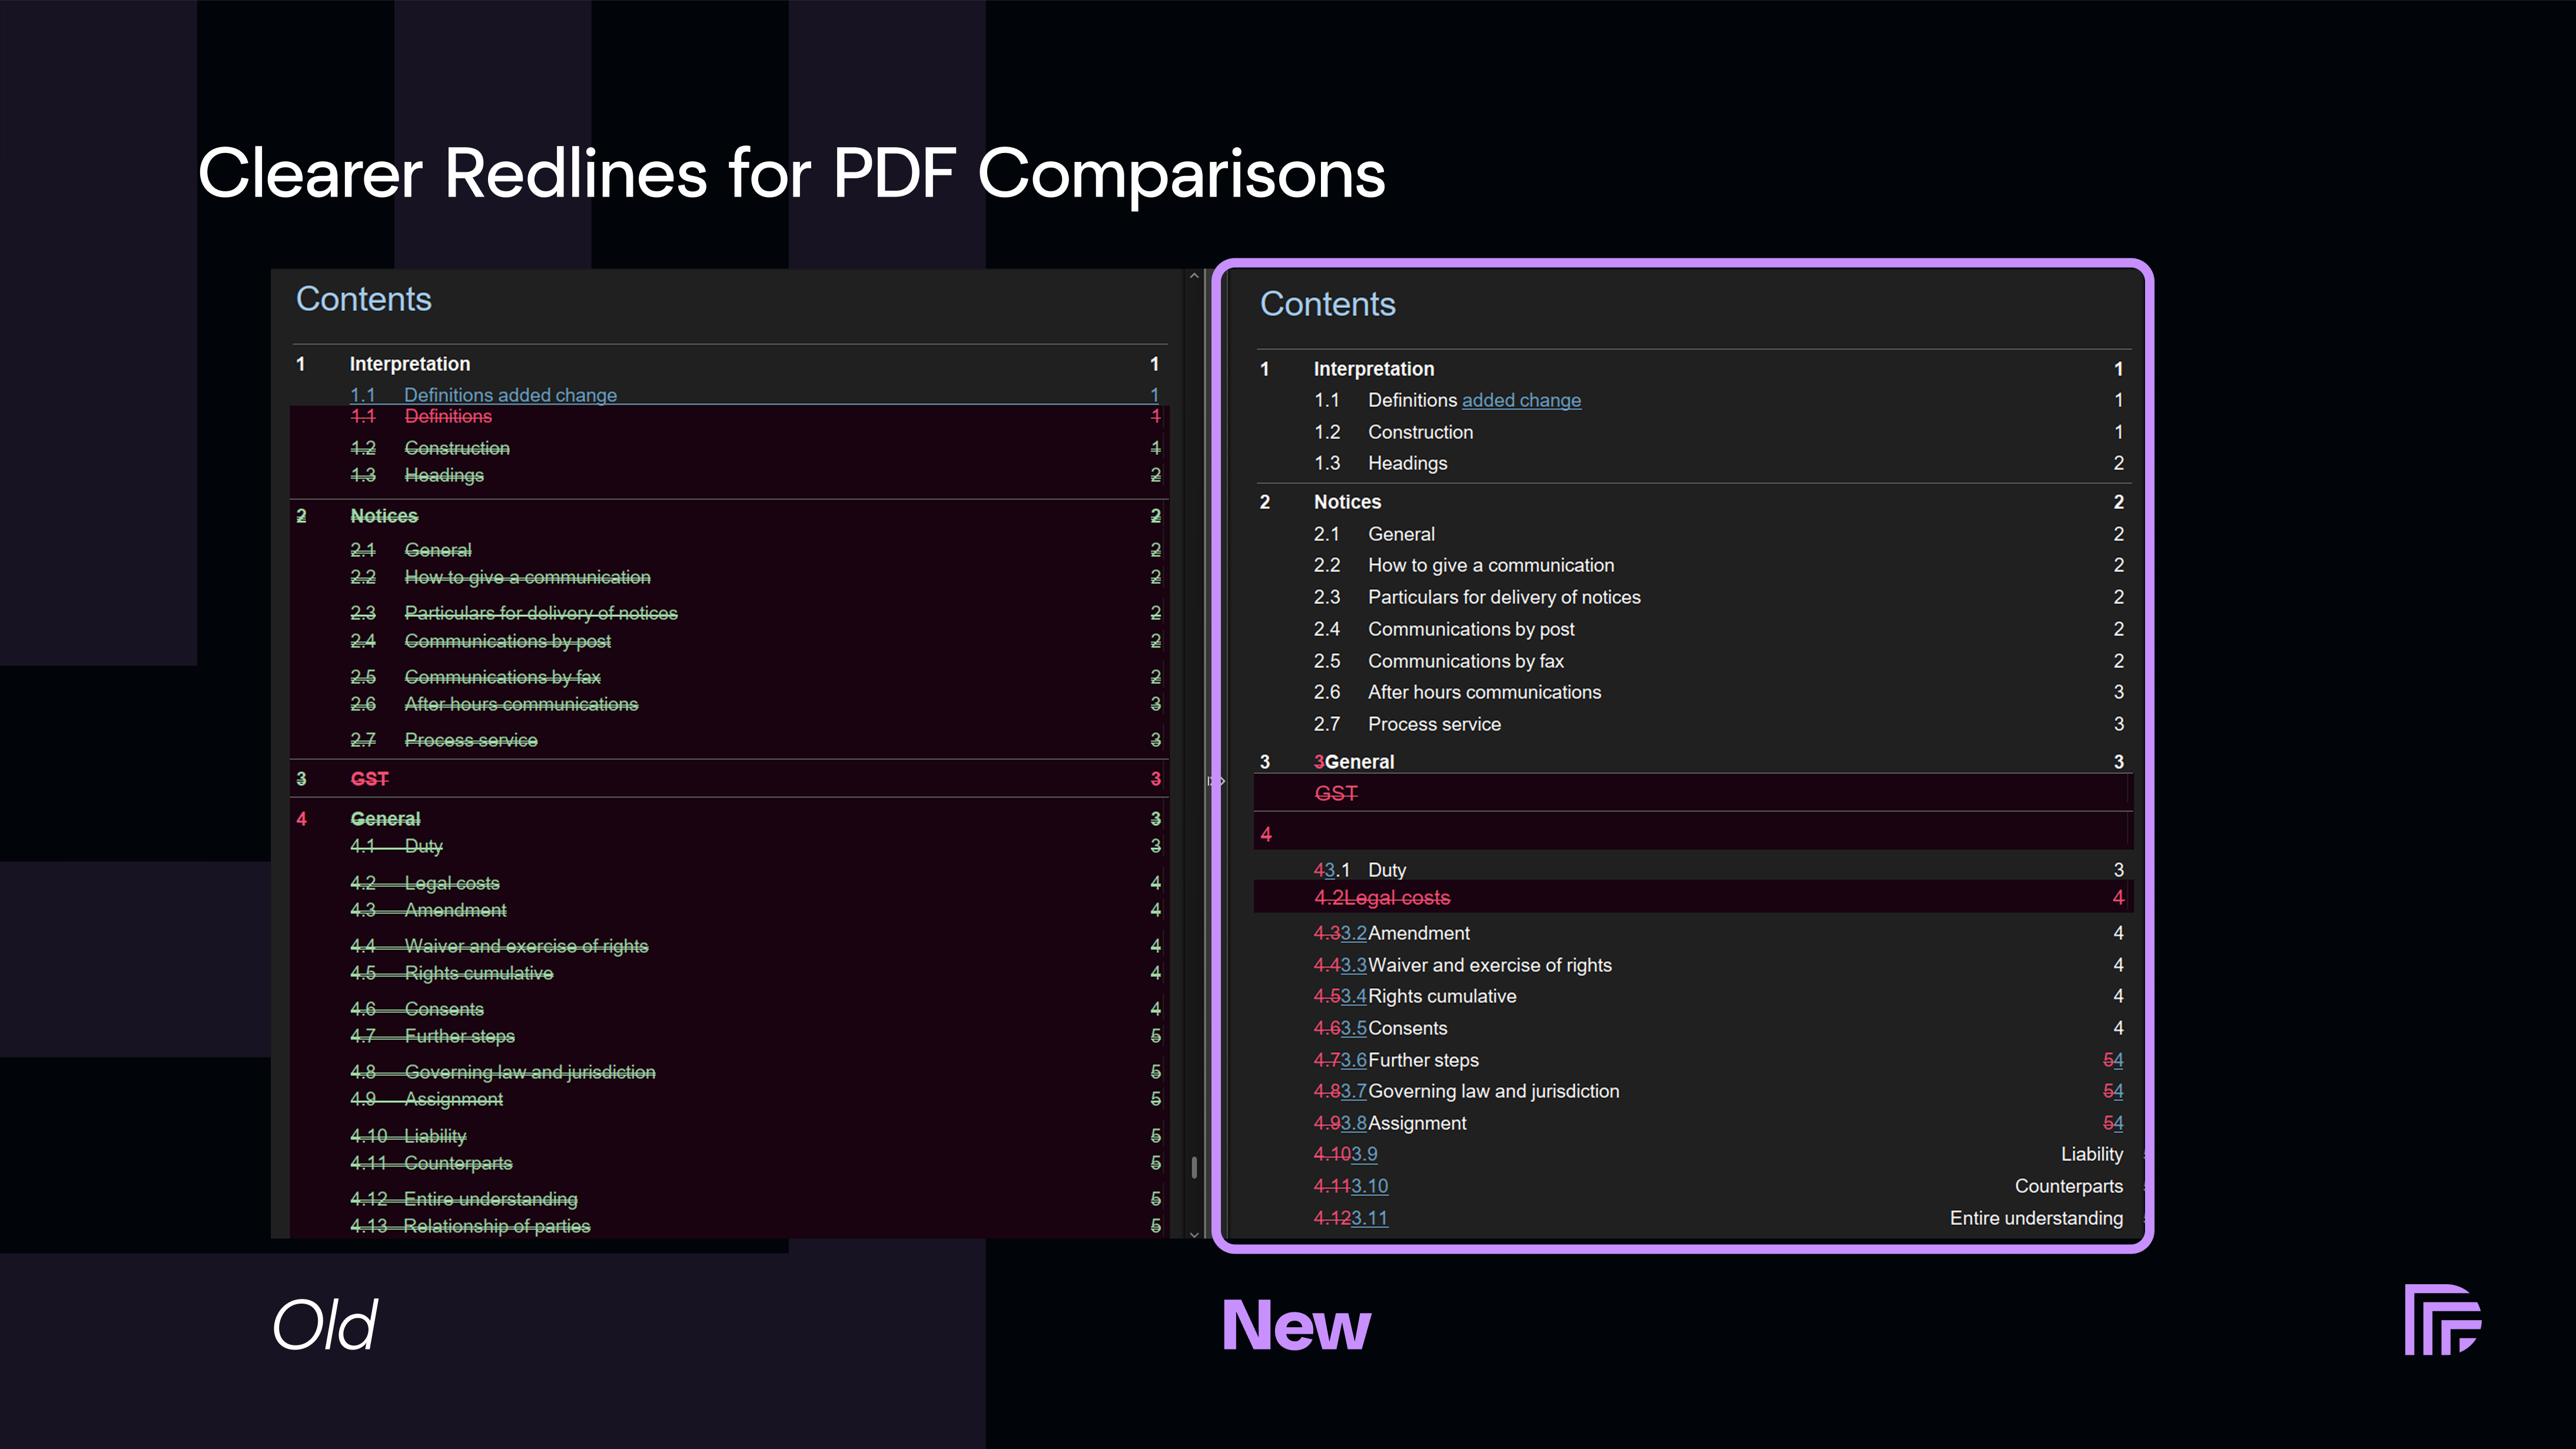Select 'Notices' heading in New panel
The height and width of the screenshot is (1449, 2576).
point(1347,502)
